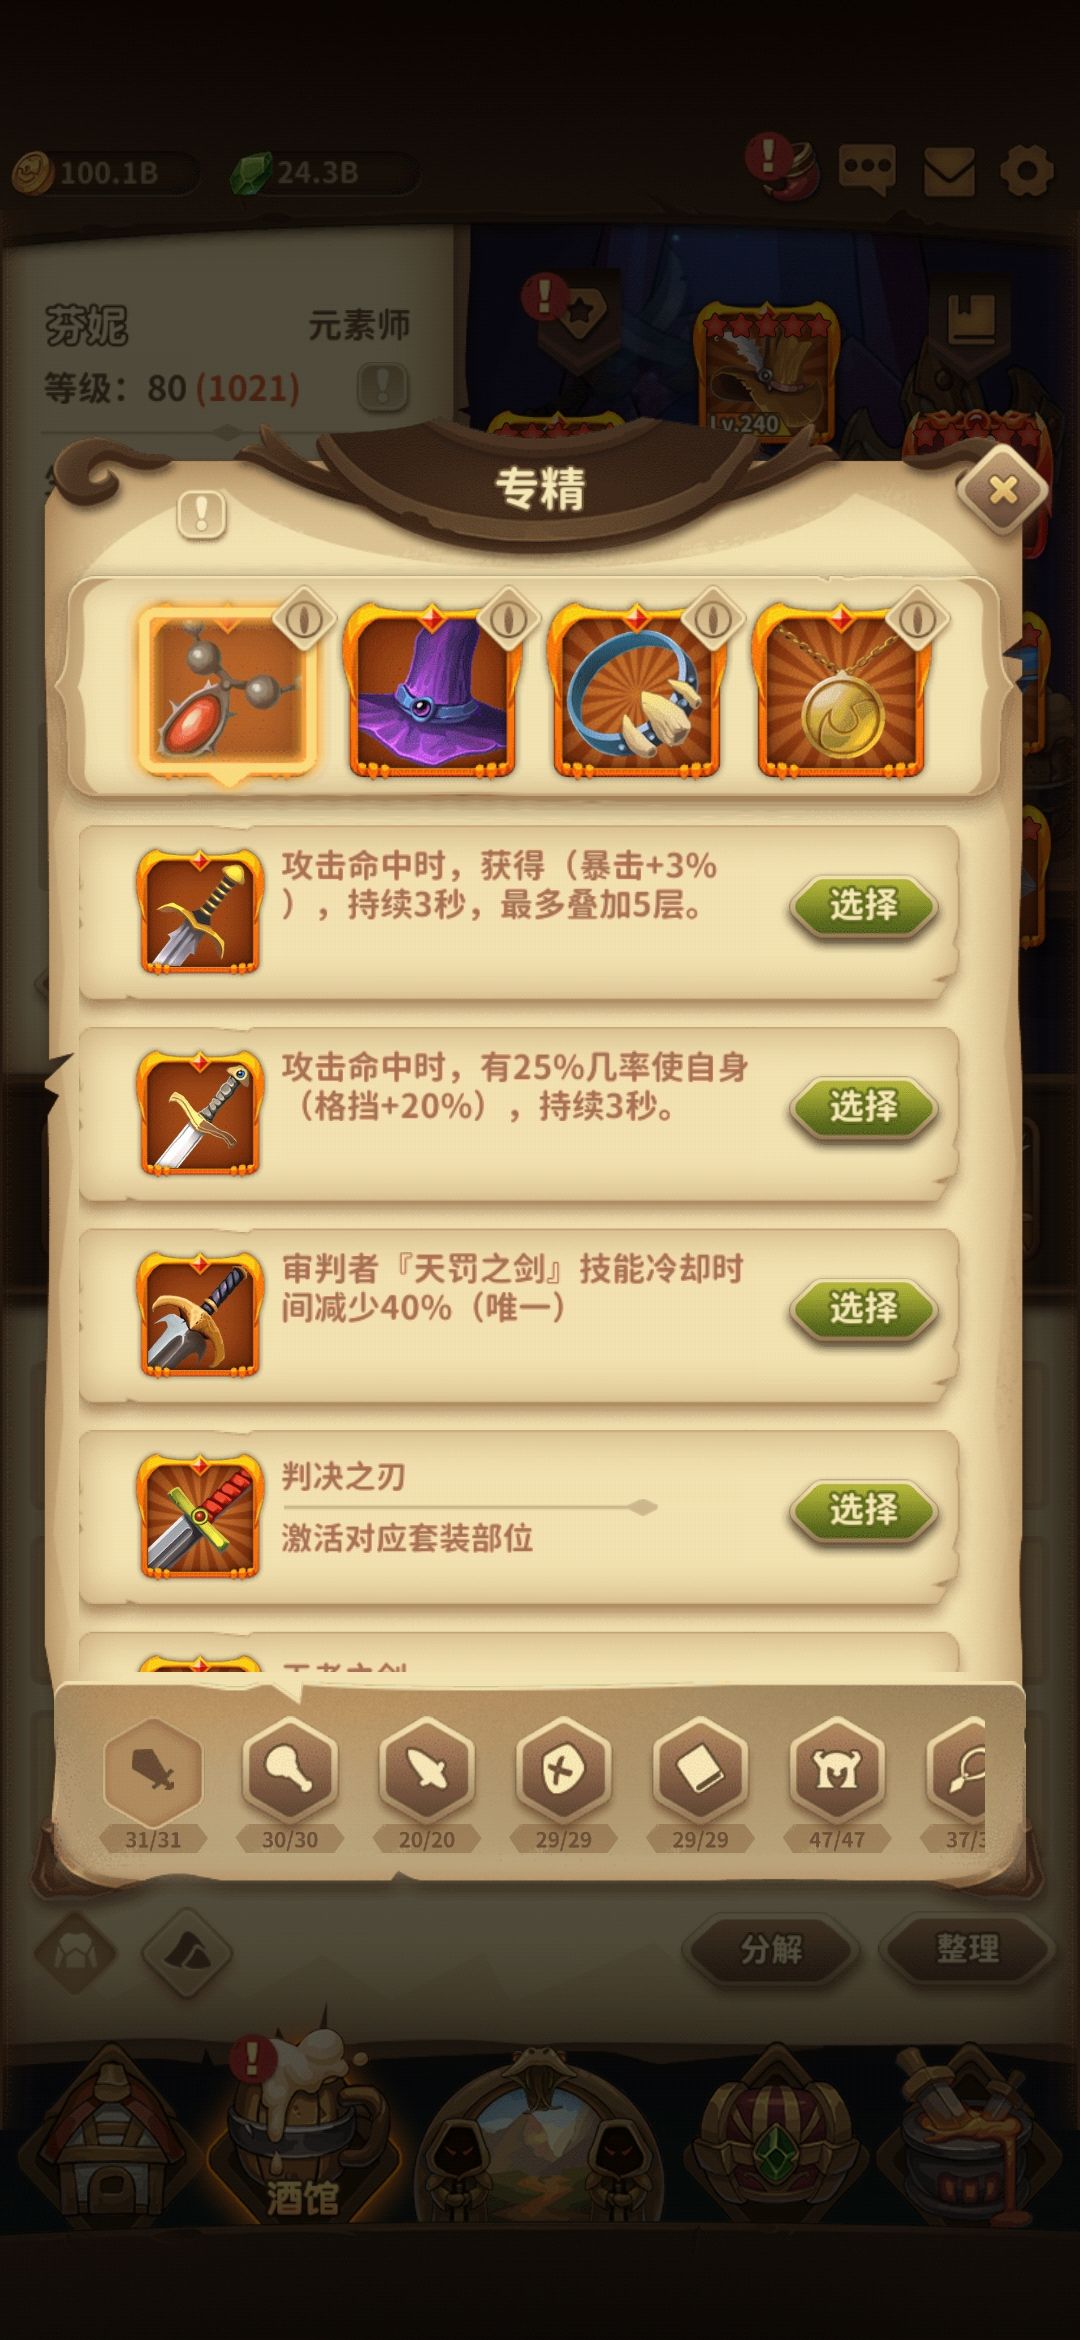This screenshot has height=2340, width=1080.
Task: Choose the crit +3% dagger specialization
Action: [x=864, y=906]
